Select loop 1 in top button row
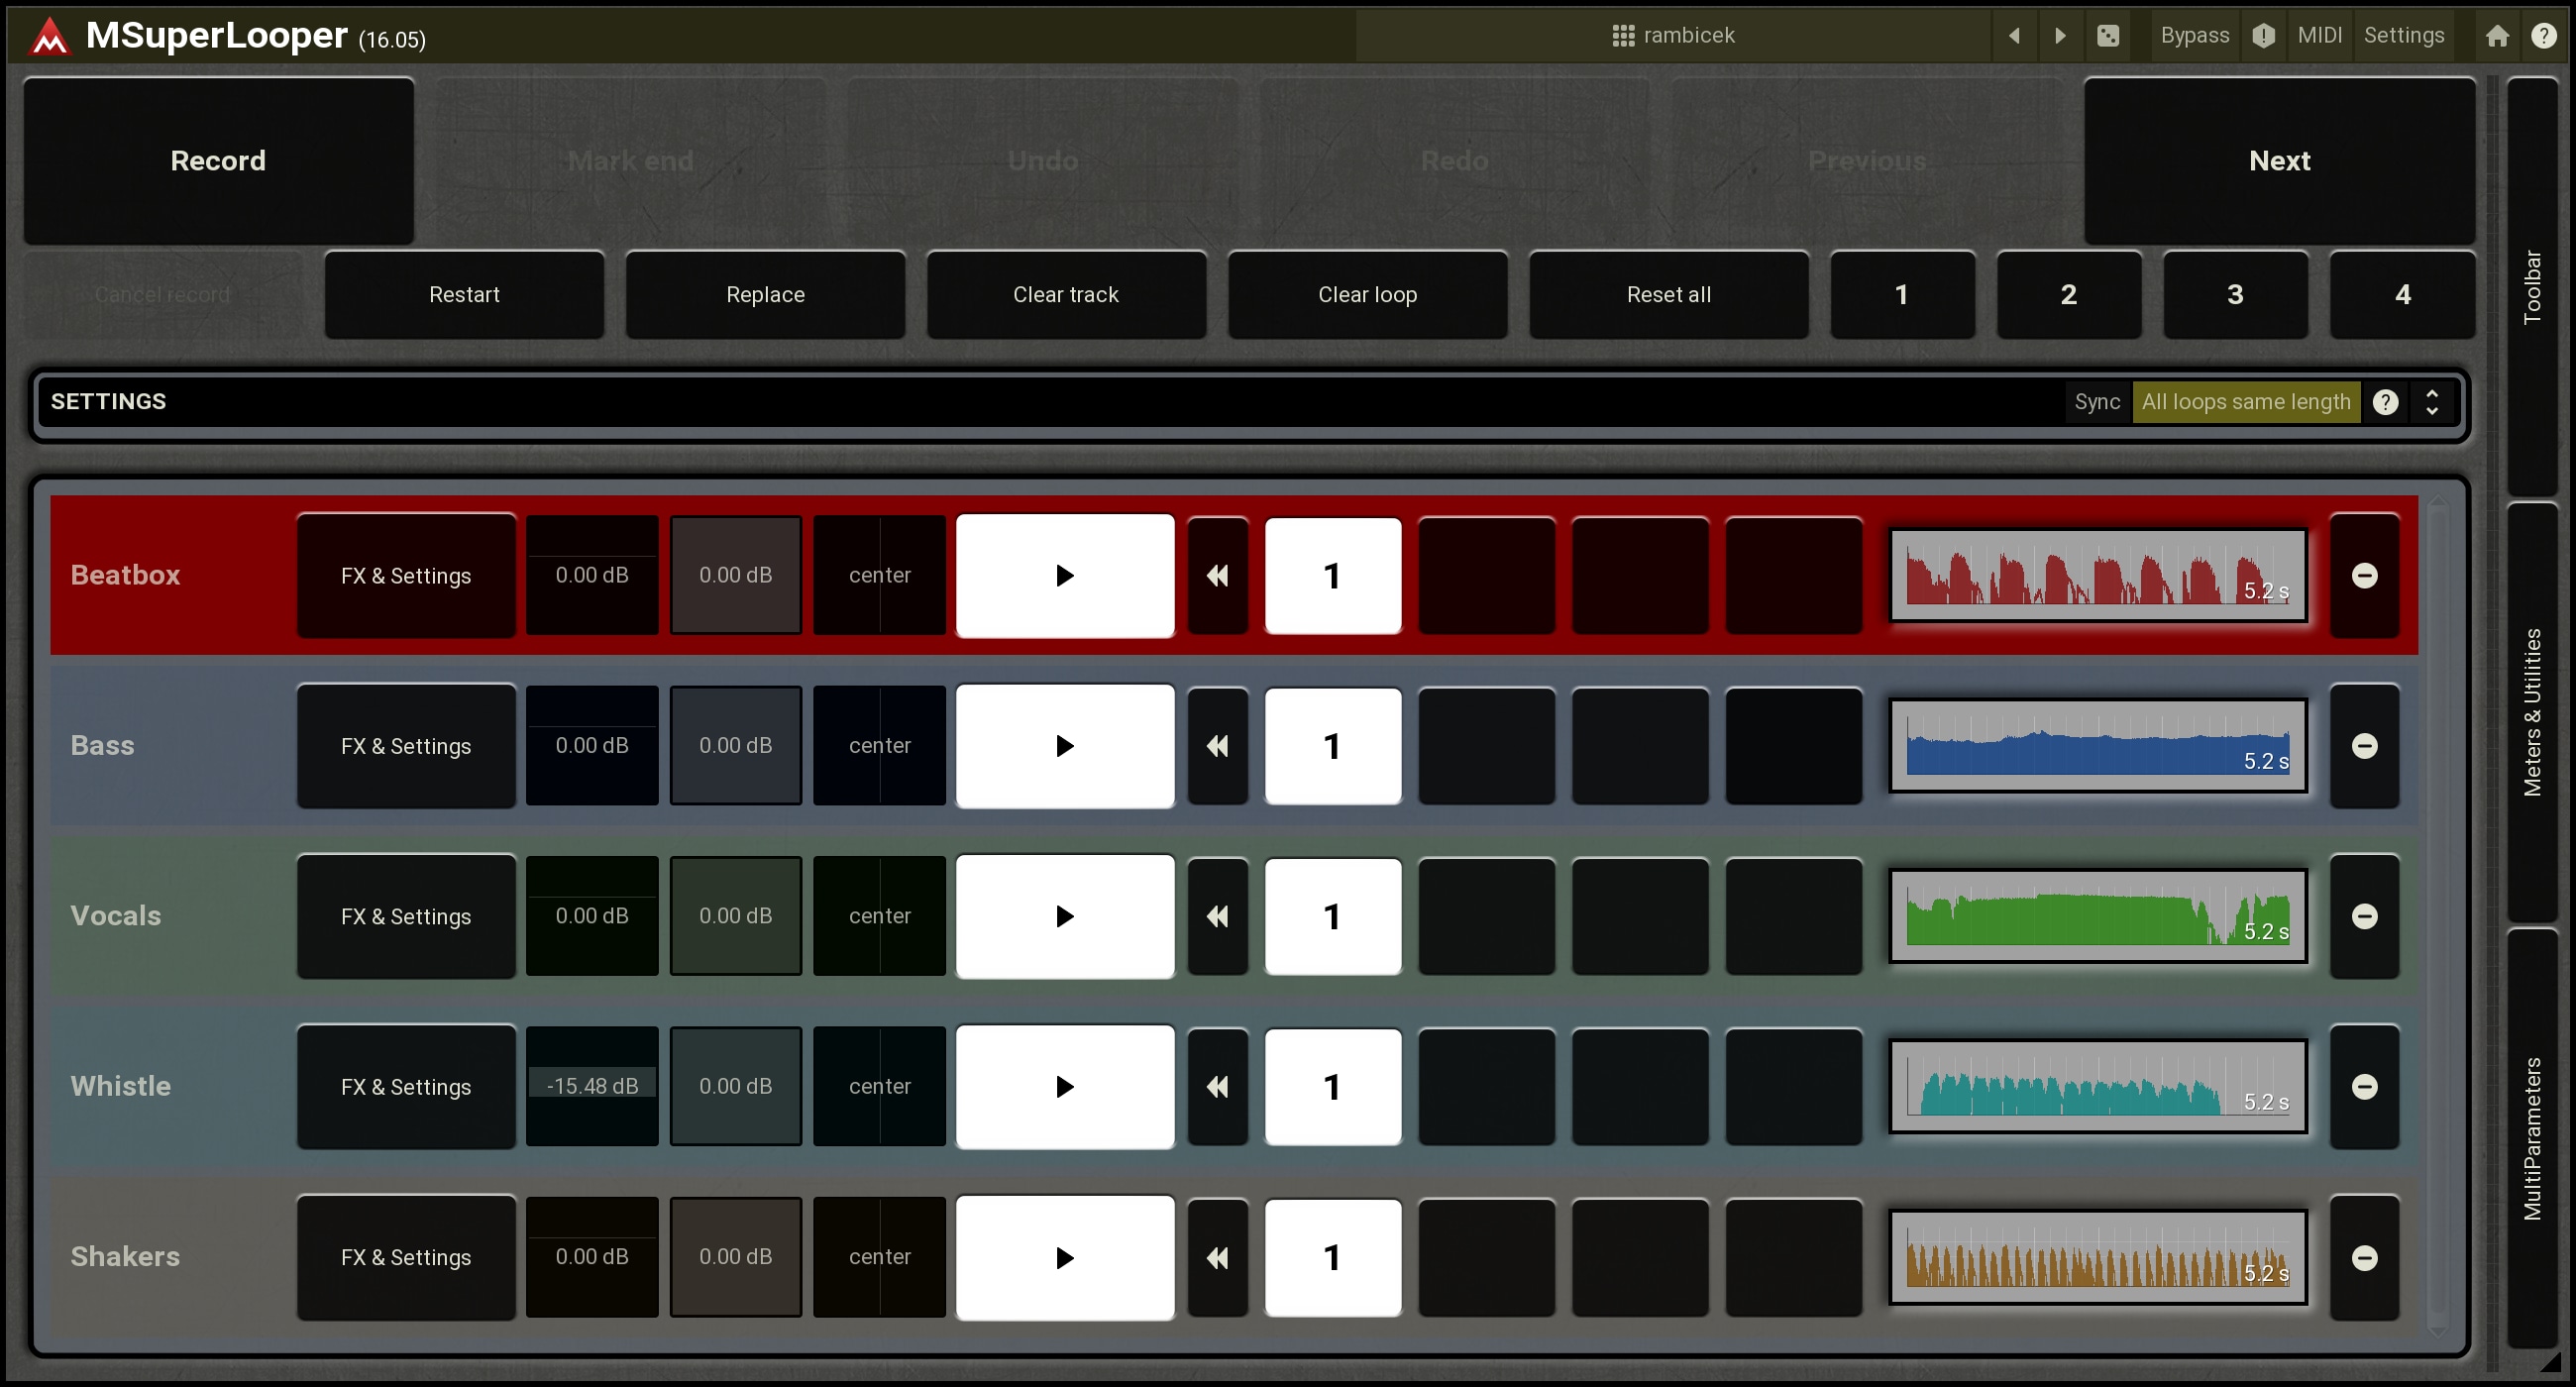 pos(1902,295)
